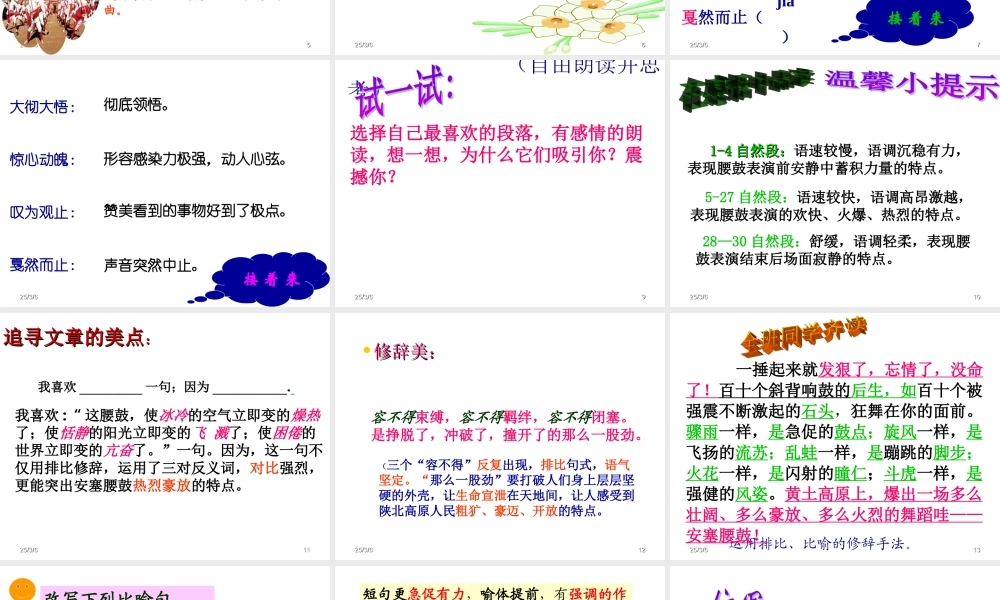This screenshot has height=600, width=1000.
Task: Click the green label 28—30 自然段:
Action: pos(751,241)
